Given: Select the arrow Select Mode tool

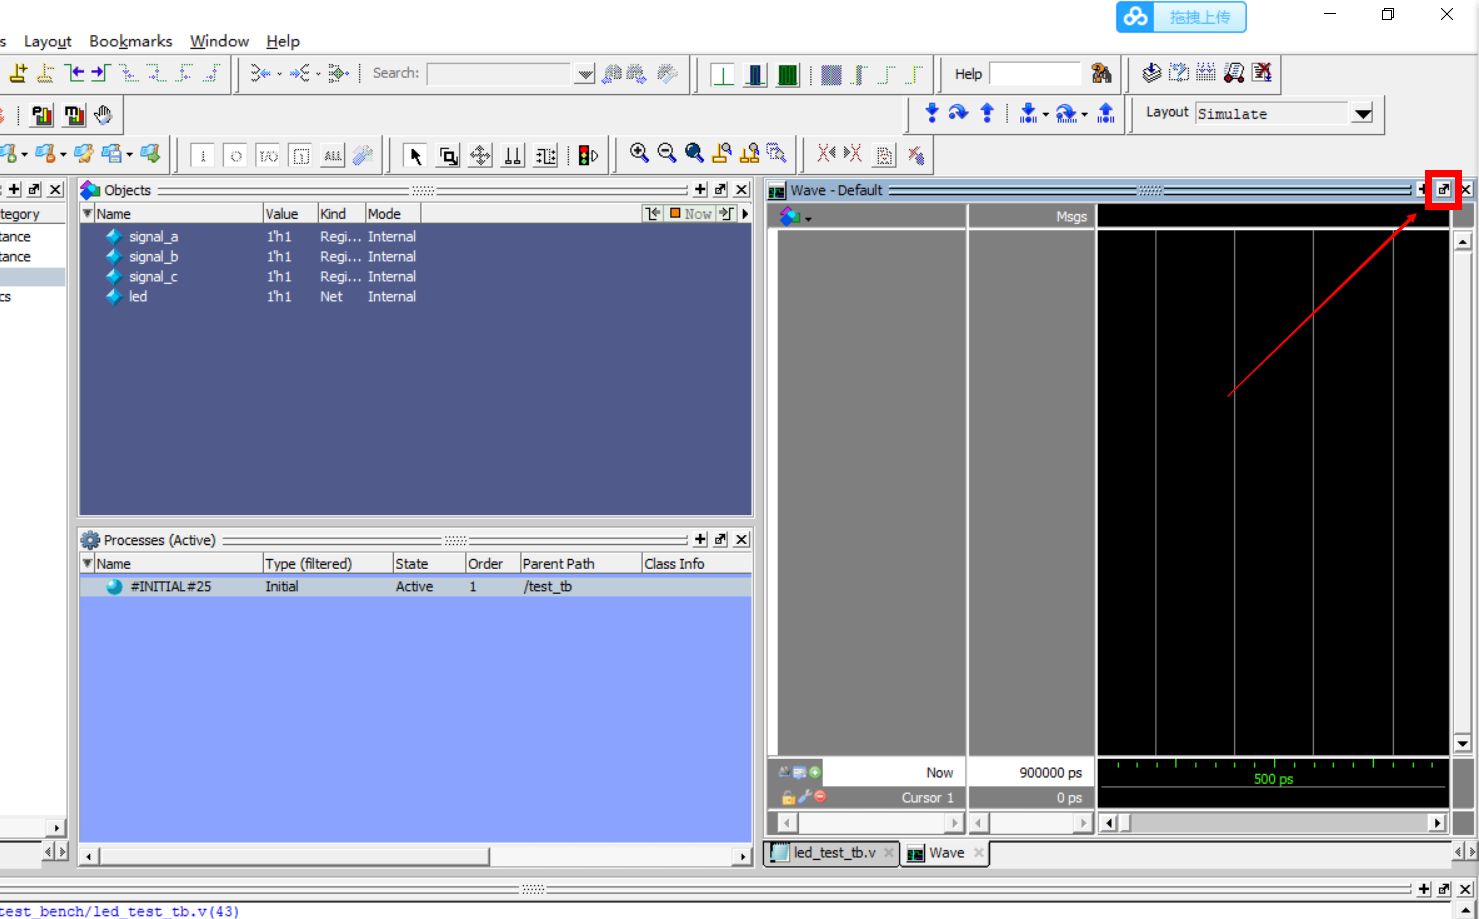Looking at the screenshot, I should coord(414,155).
